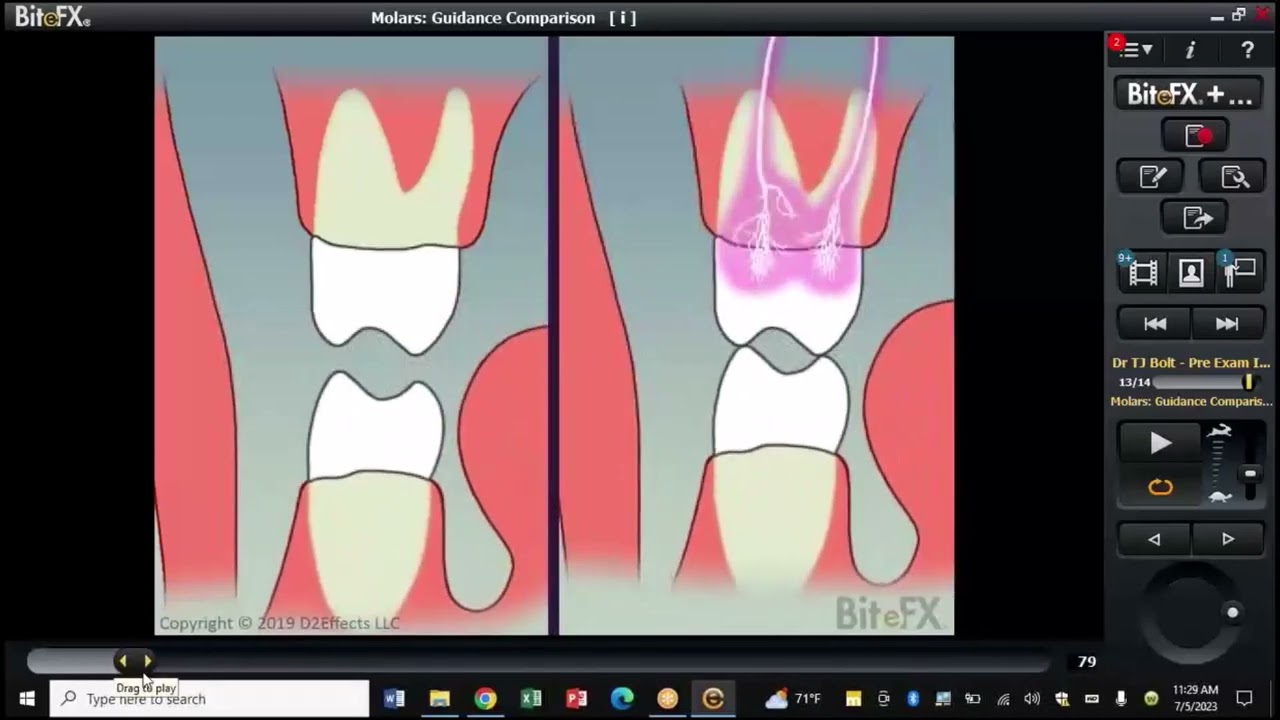
Task: Open the film strip animations icon
Action: pyautogui.click(x=1143, y=272)
